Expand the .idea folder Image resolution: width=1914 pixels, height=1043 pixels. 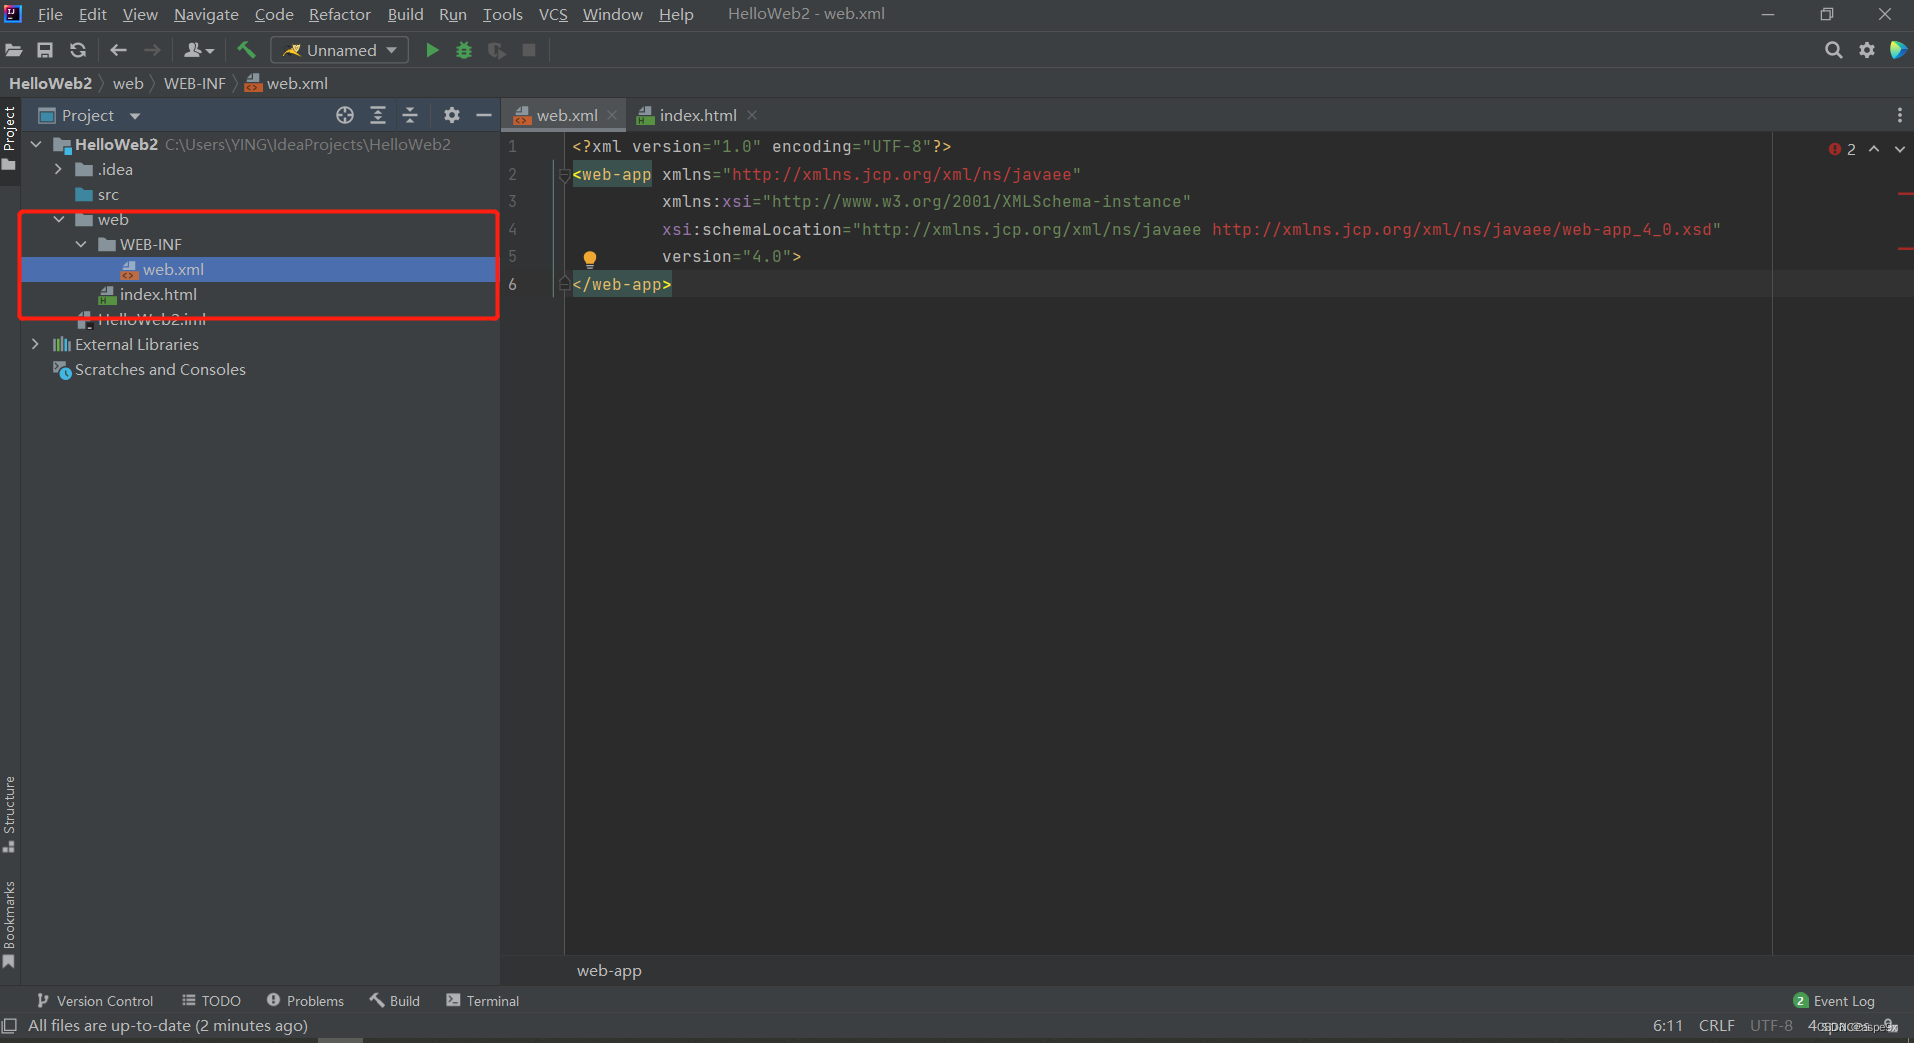(x=58, y=169)
